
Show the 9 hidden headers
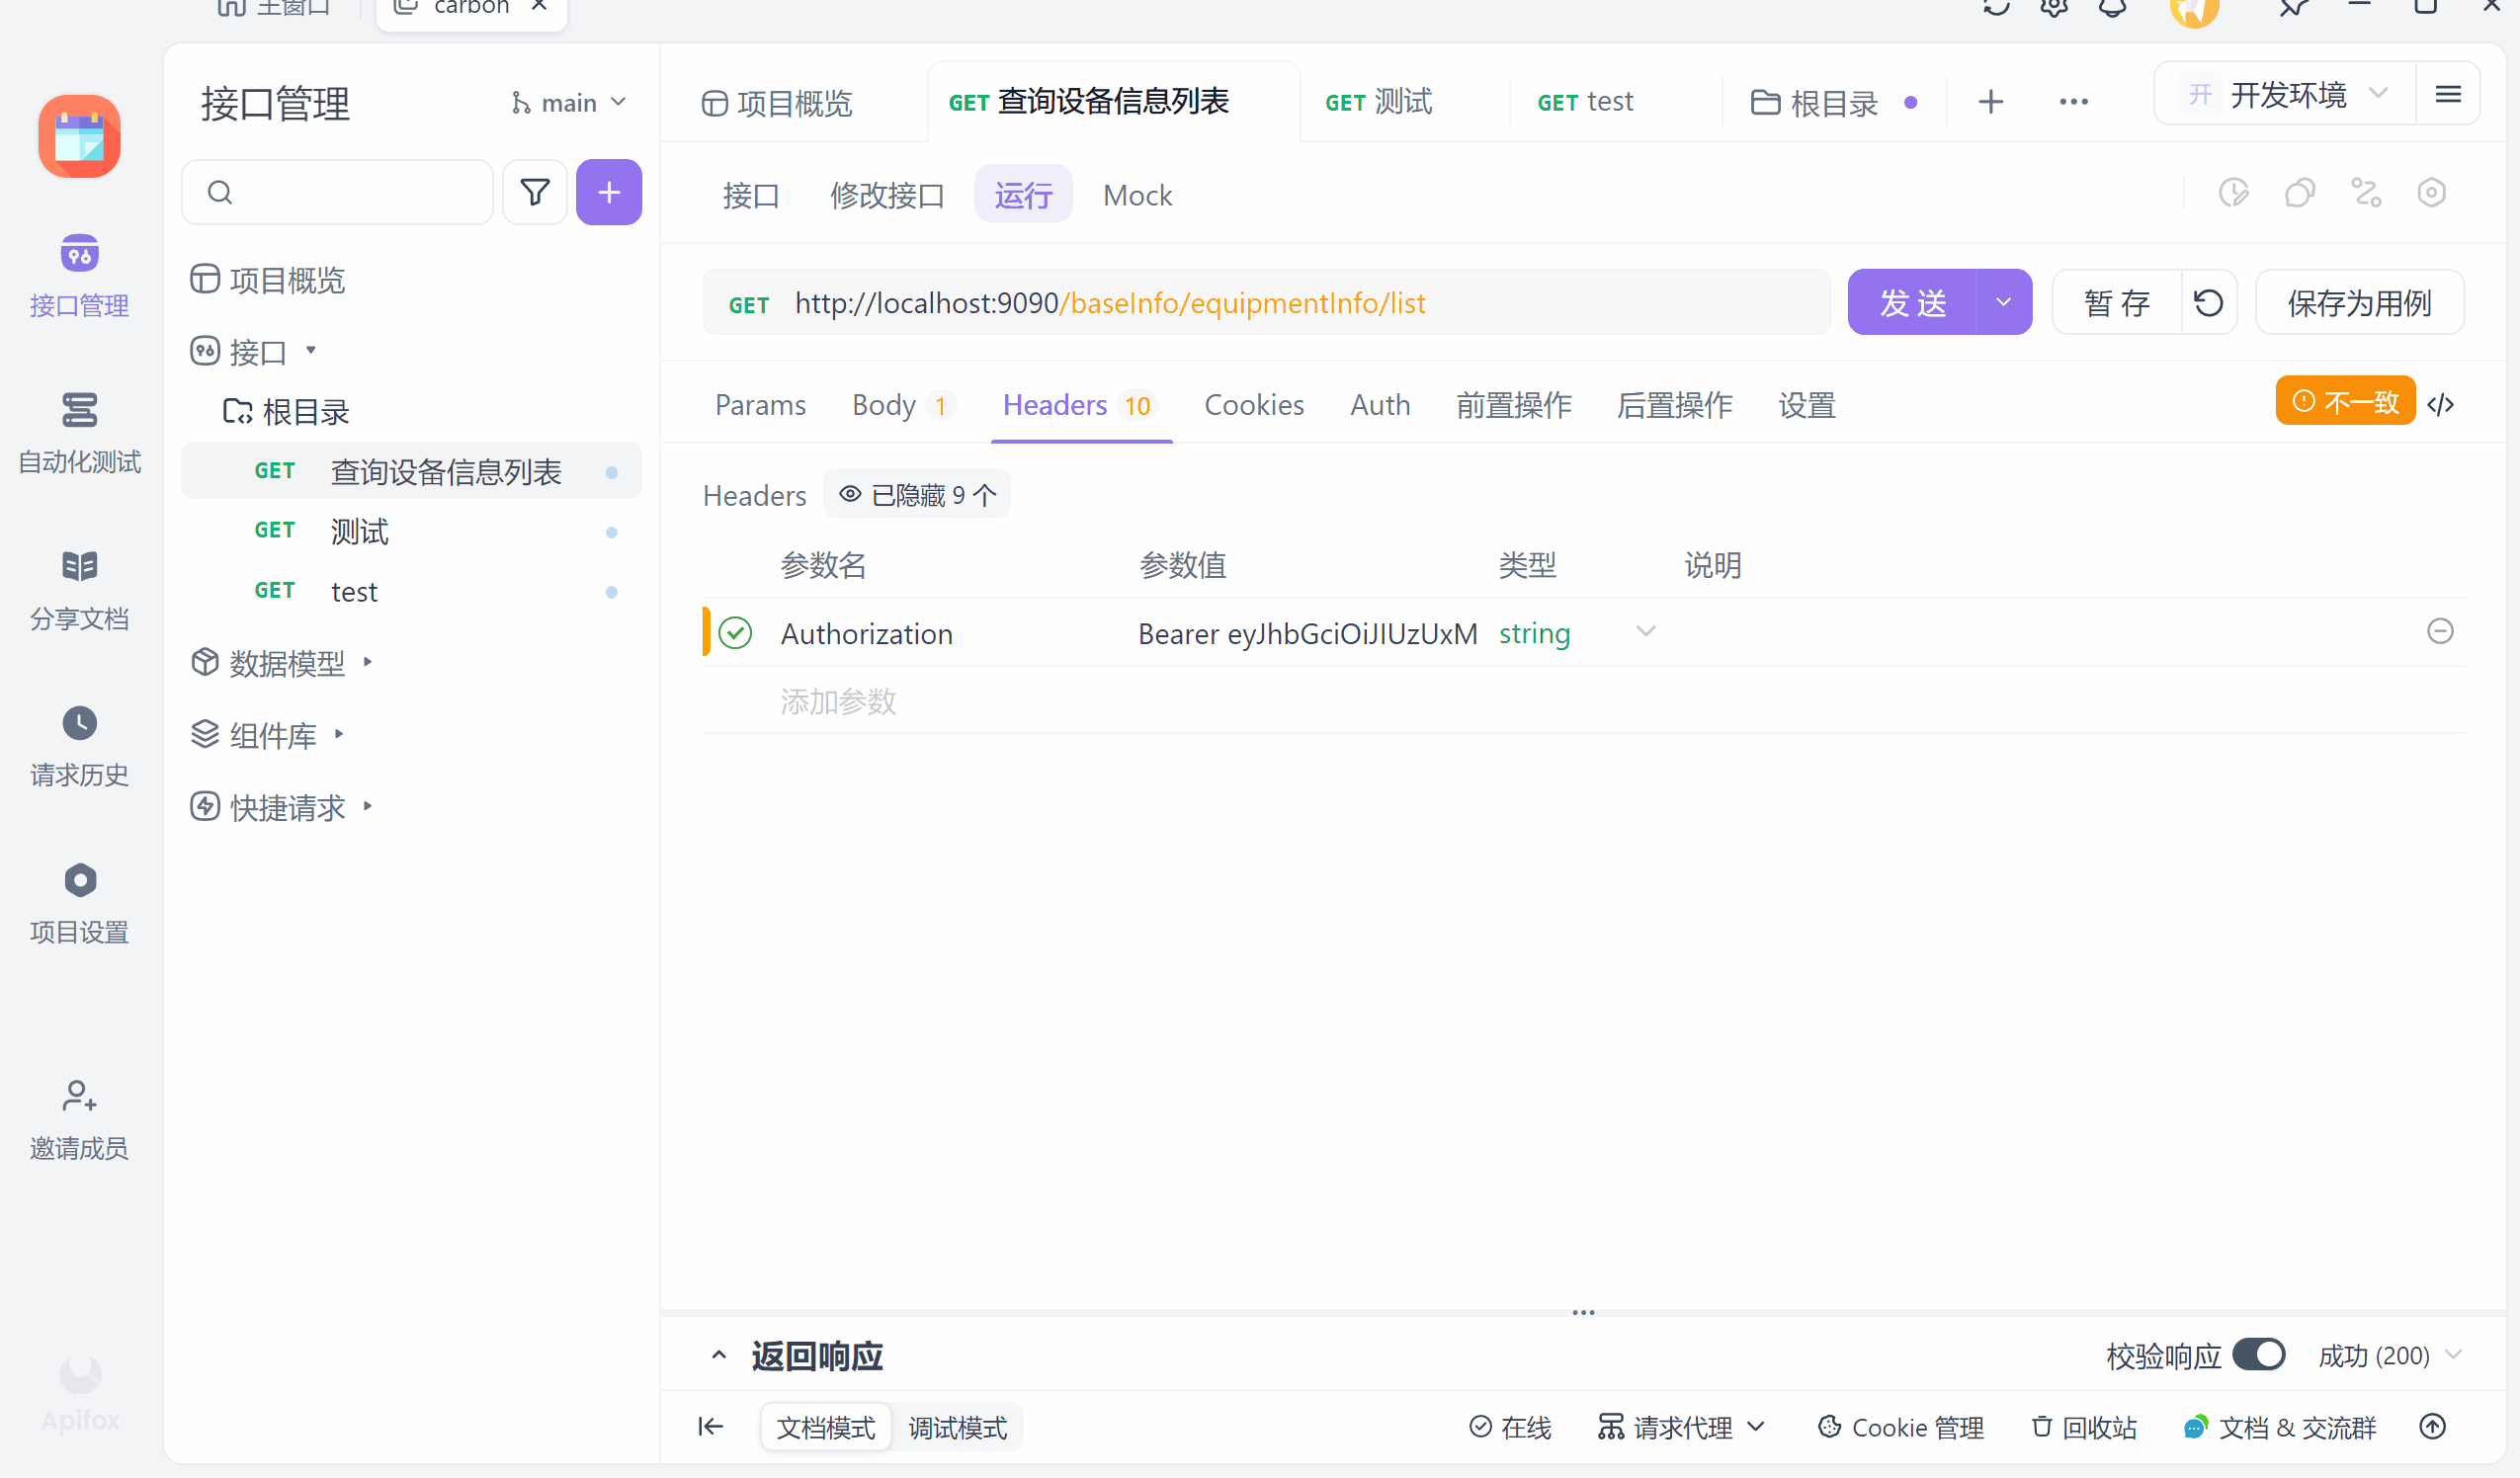pos(916,494)
